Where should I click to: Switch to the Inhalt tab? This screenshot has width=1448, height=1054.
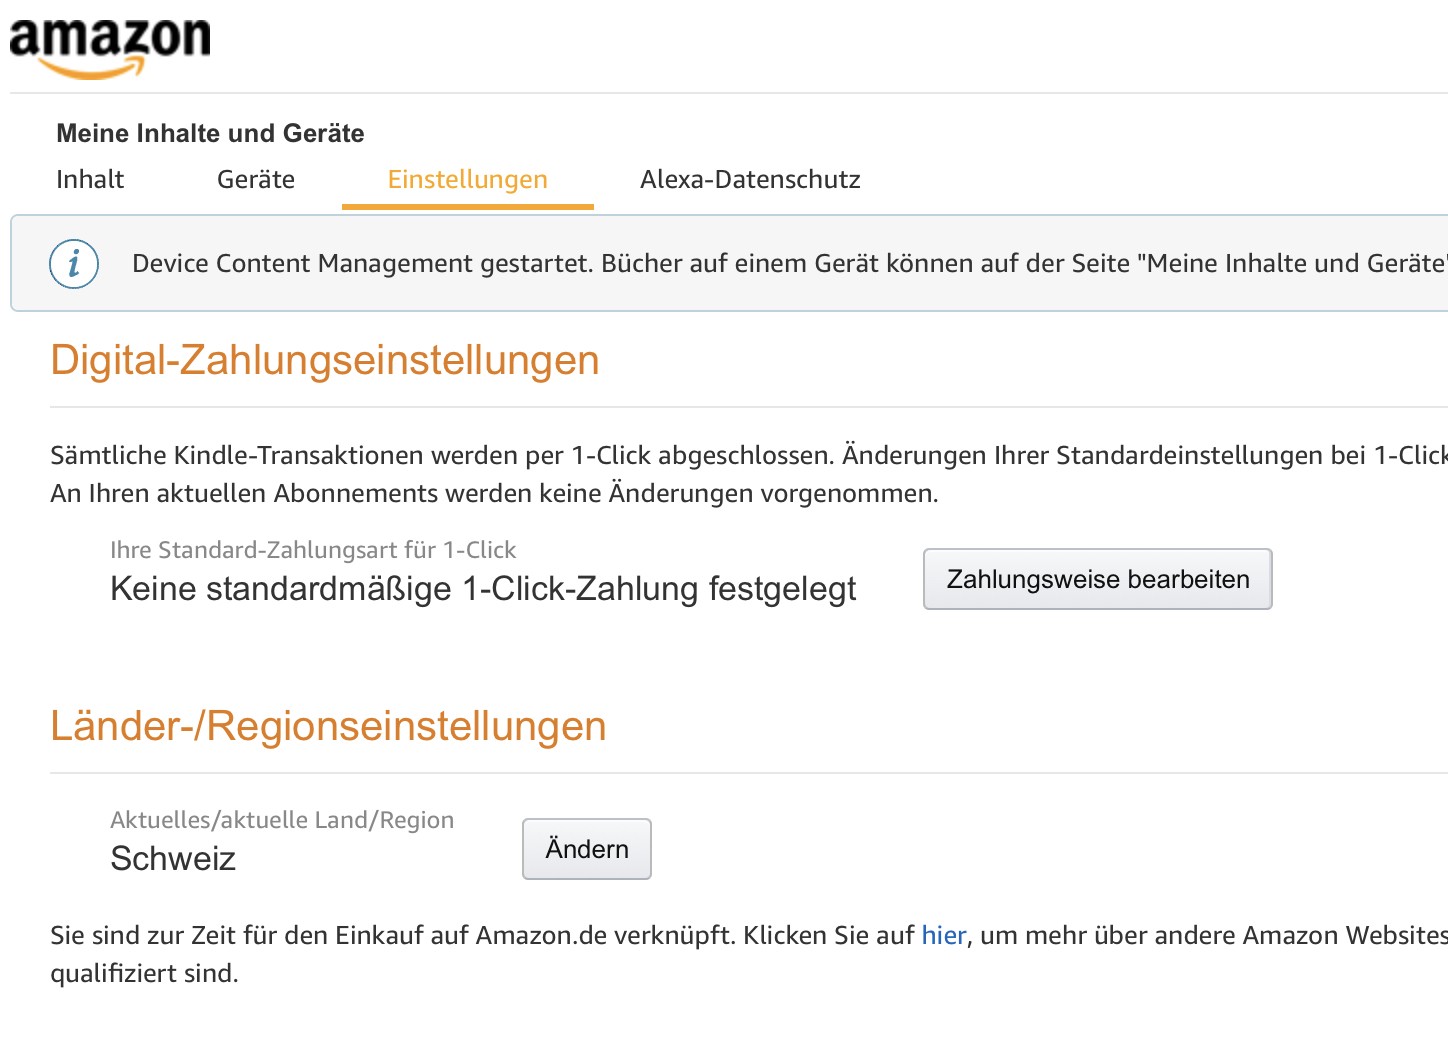click(x=90, y=180)
